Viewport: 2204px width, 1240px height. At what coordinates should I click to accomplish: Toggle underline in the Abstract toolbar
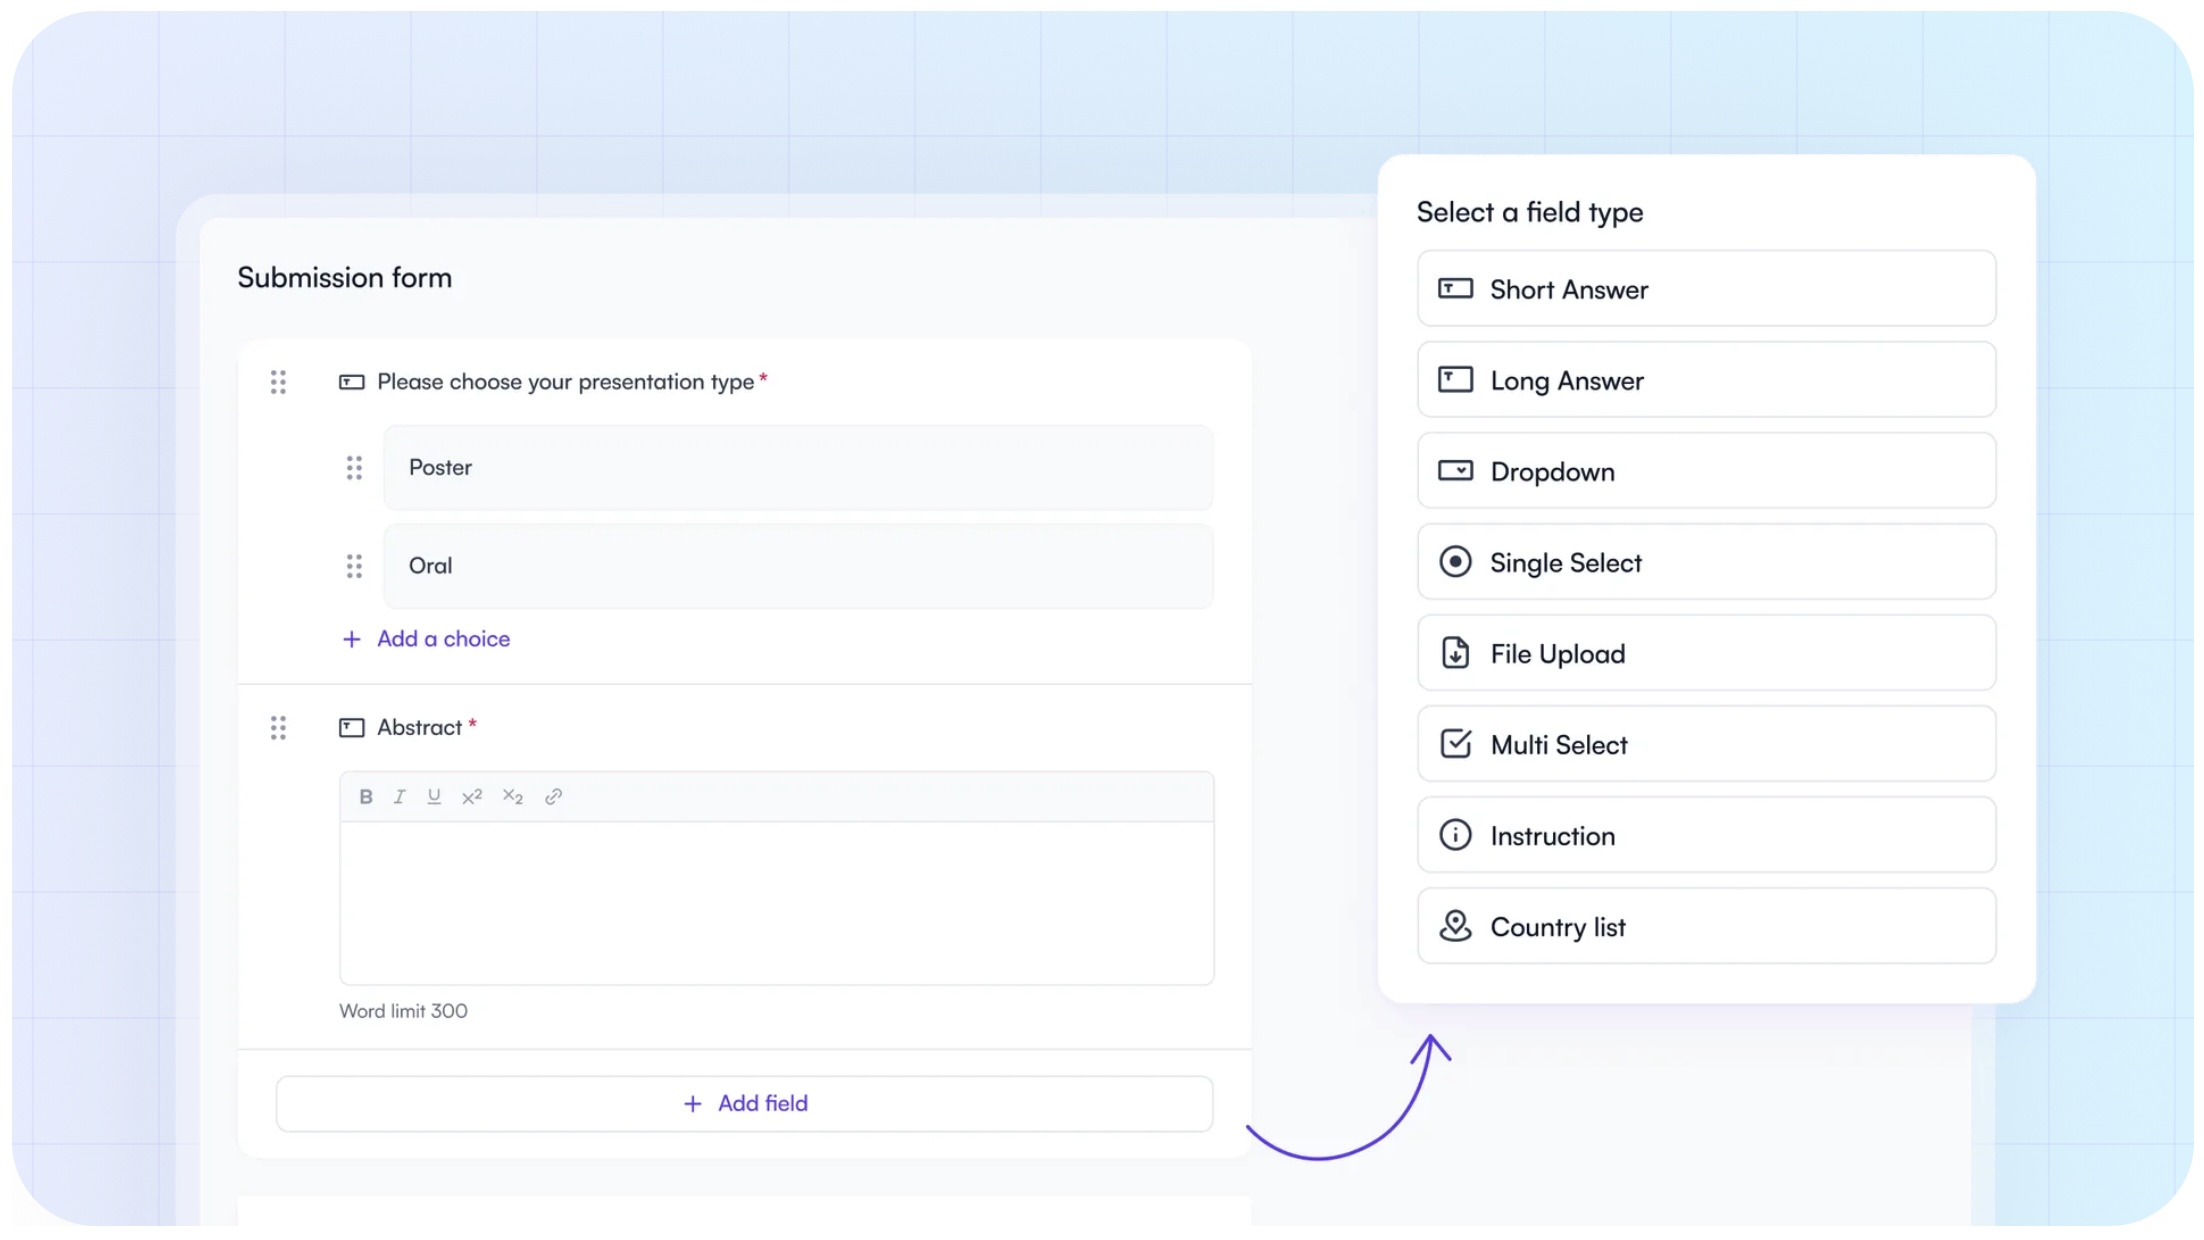click(x=433, y=796)
